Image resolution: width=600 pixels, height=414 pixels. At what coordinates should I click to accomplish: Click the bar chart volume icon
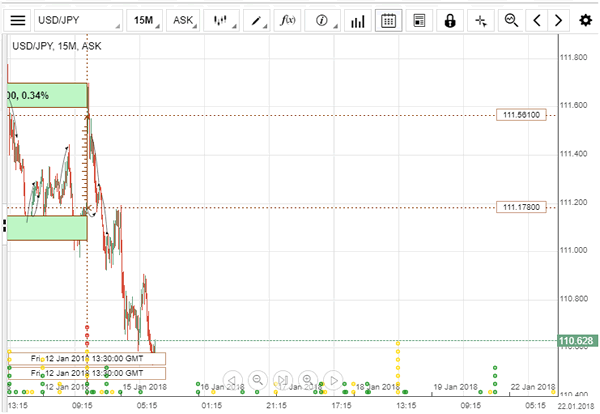(356, 20)
